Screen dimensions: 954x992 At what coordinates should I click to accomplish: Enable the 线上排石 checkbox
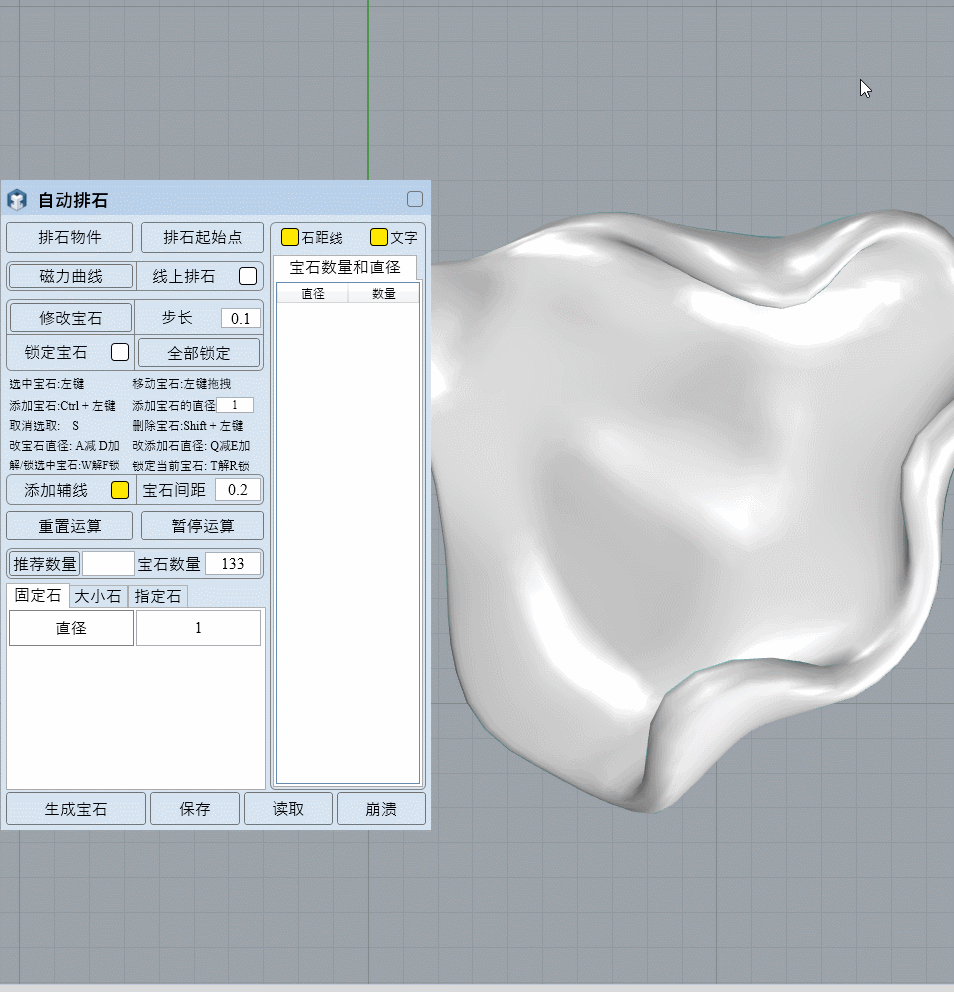[248, 276]
